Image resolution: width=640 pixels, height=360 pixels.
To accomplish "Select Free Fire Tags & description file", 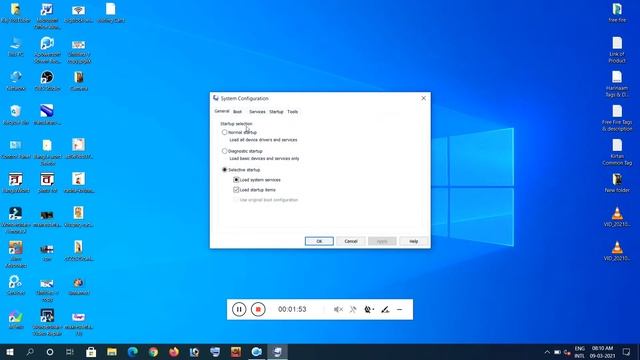I will point(617,118).
